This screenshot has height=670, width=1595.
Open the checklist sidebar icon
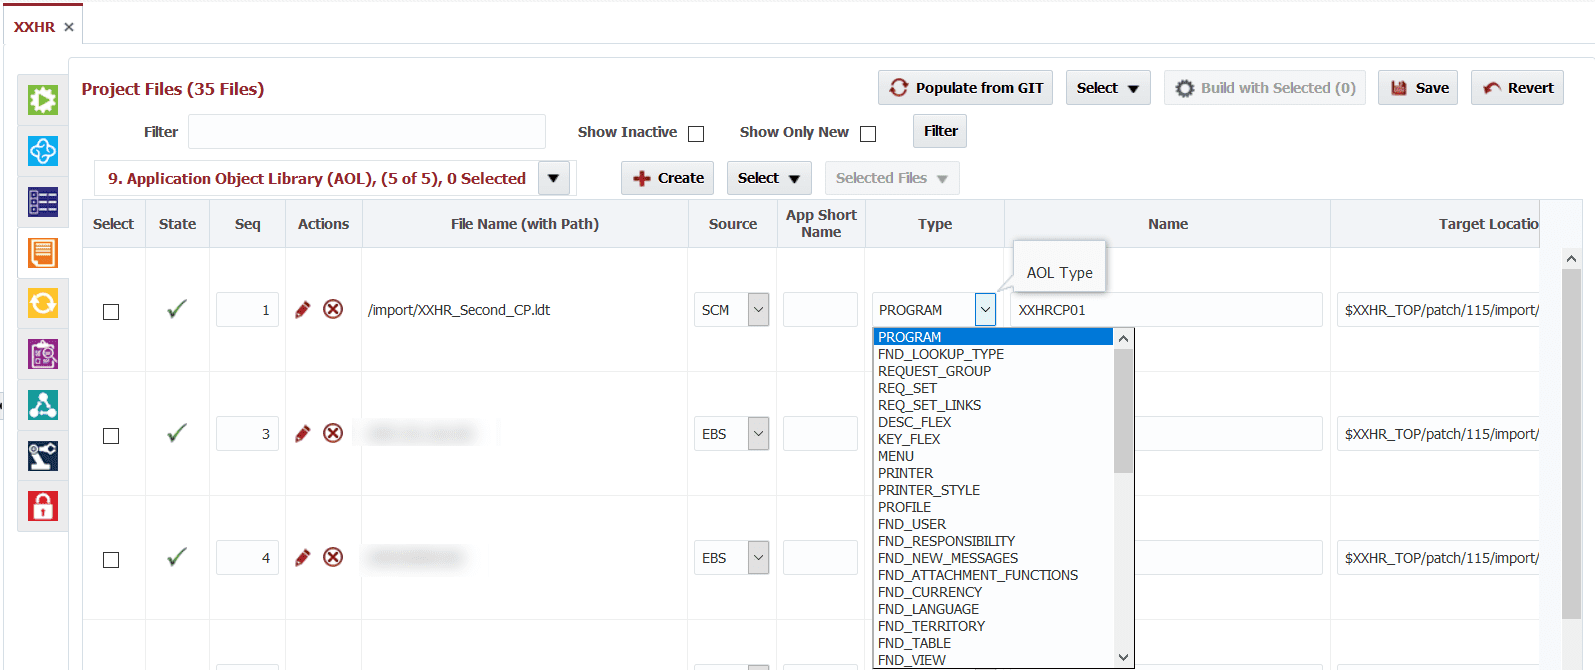pos(43,202)
